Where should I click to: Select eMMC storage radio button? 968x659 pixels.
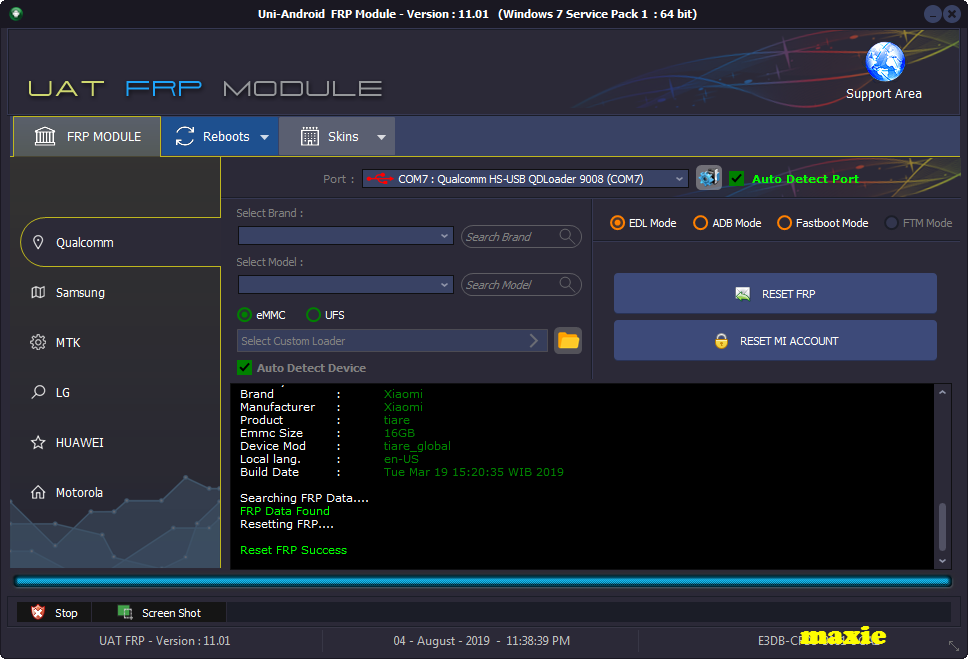click(x=244, y=315)
